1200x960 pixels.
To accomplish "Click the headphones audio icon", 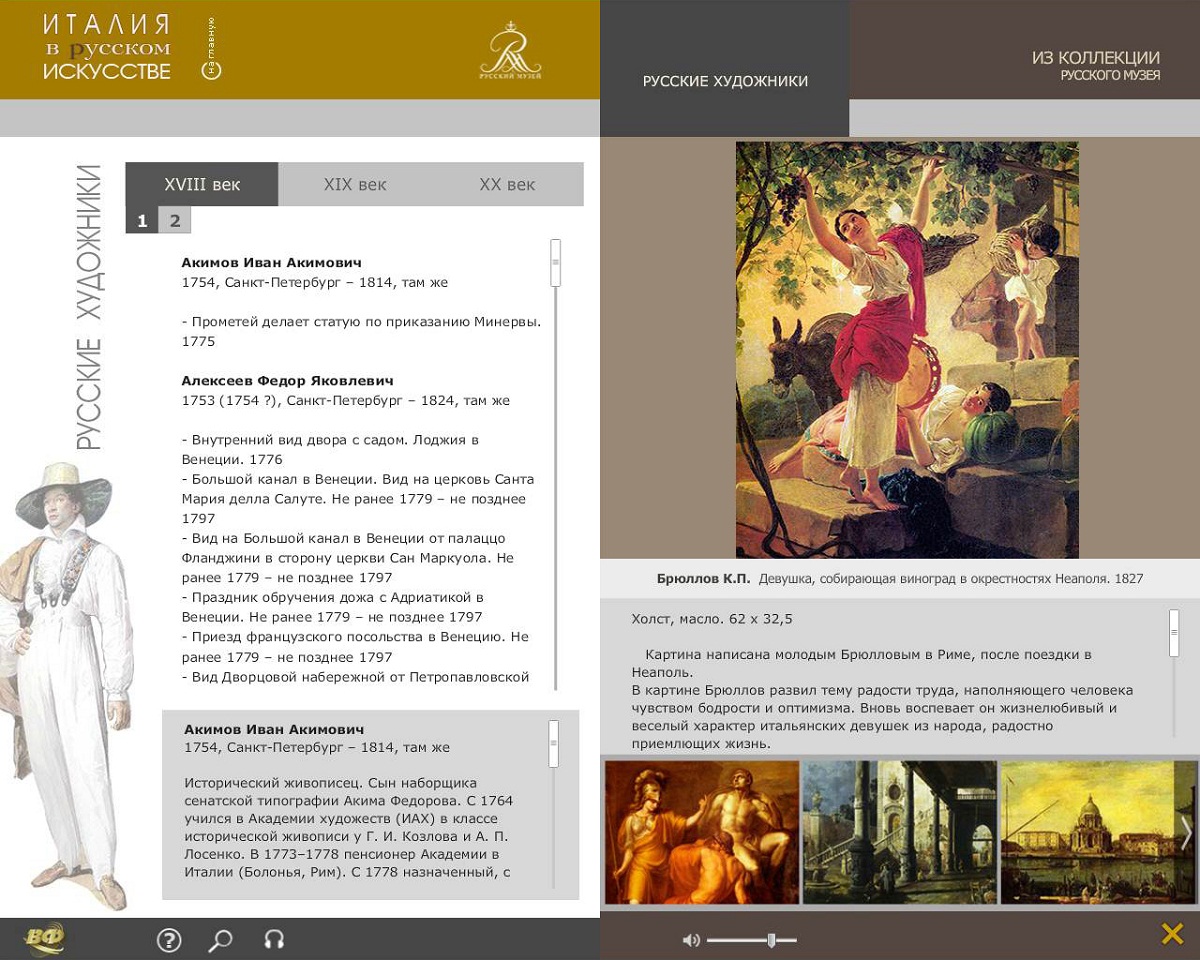I will [274, 940].
